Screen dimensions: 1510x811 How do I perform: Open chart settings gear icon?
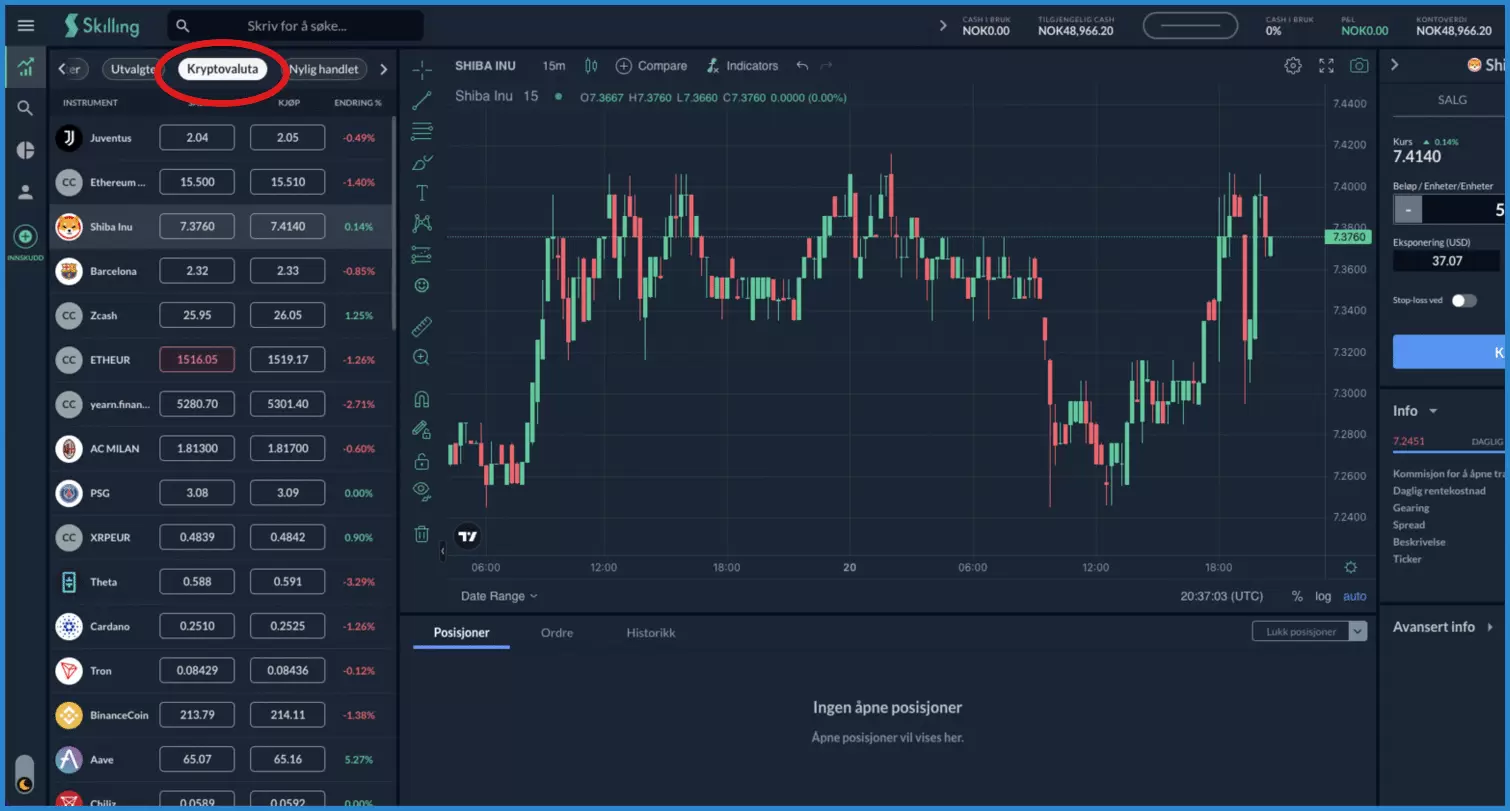pos(1293,66)
